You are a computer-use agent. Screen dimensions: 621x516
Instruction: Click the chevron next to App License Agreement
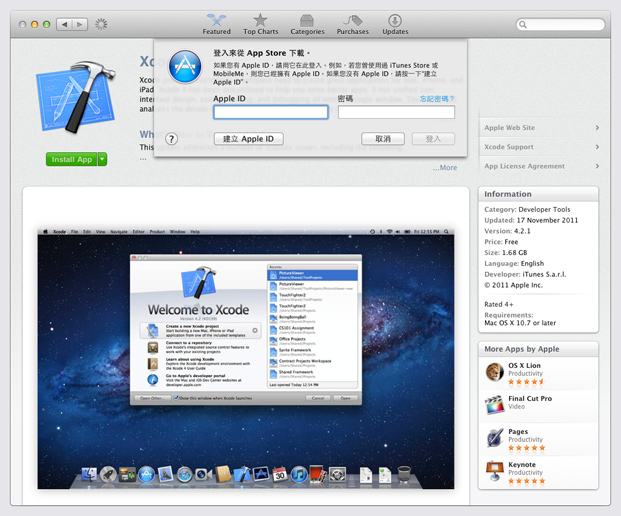point(597,166)
